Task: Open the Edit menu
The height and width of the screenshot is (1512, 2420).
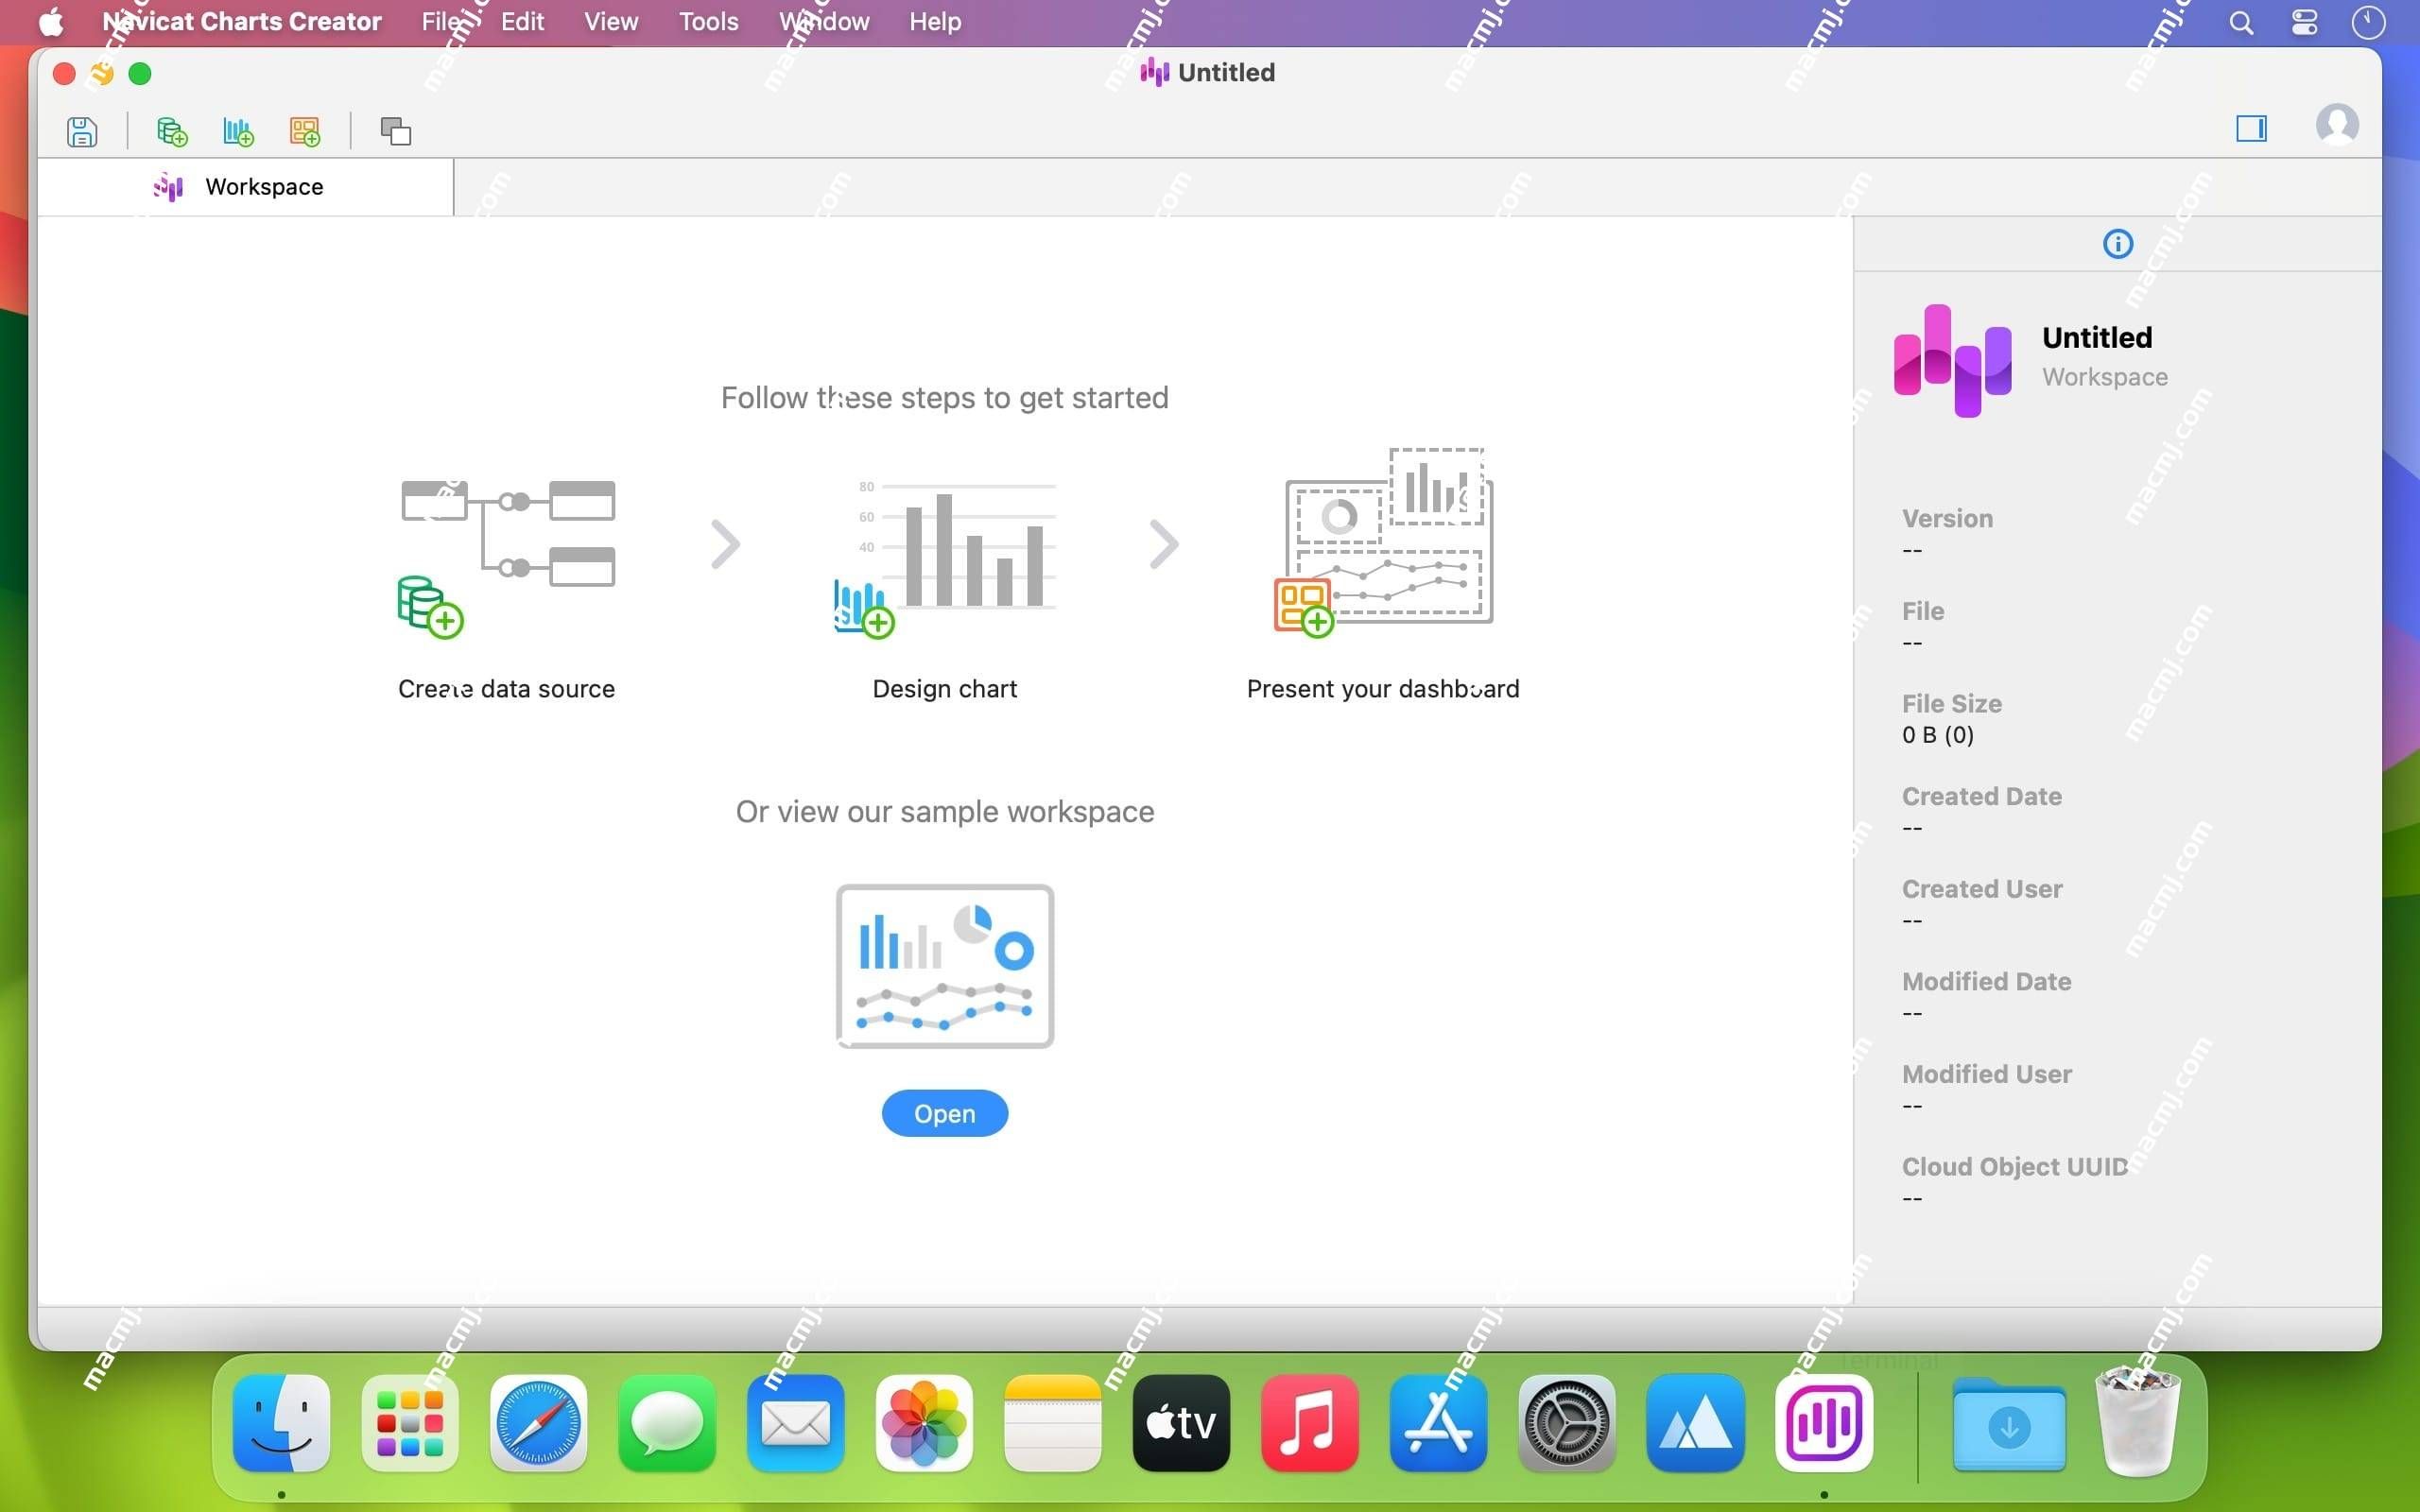Action: 522,21
